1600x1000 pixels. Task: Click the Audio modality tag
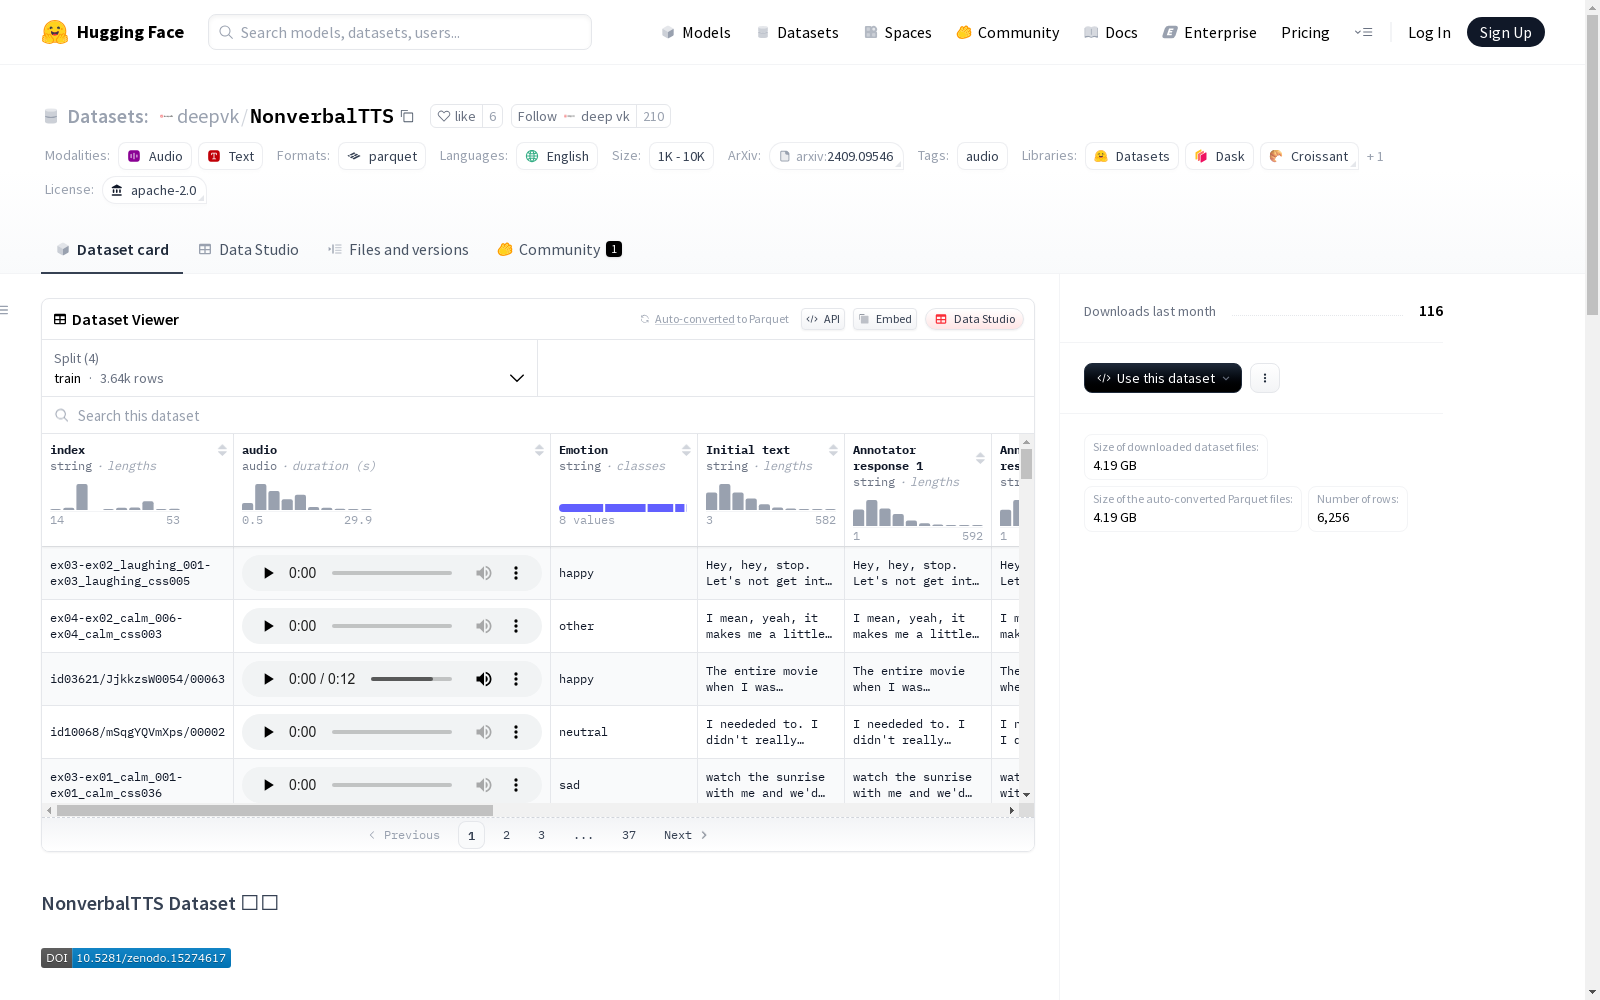155,156
